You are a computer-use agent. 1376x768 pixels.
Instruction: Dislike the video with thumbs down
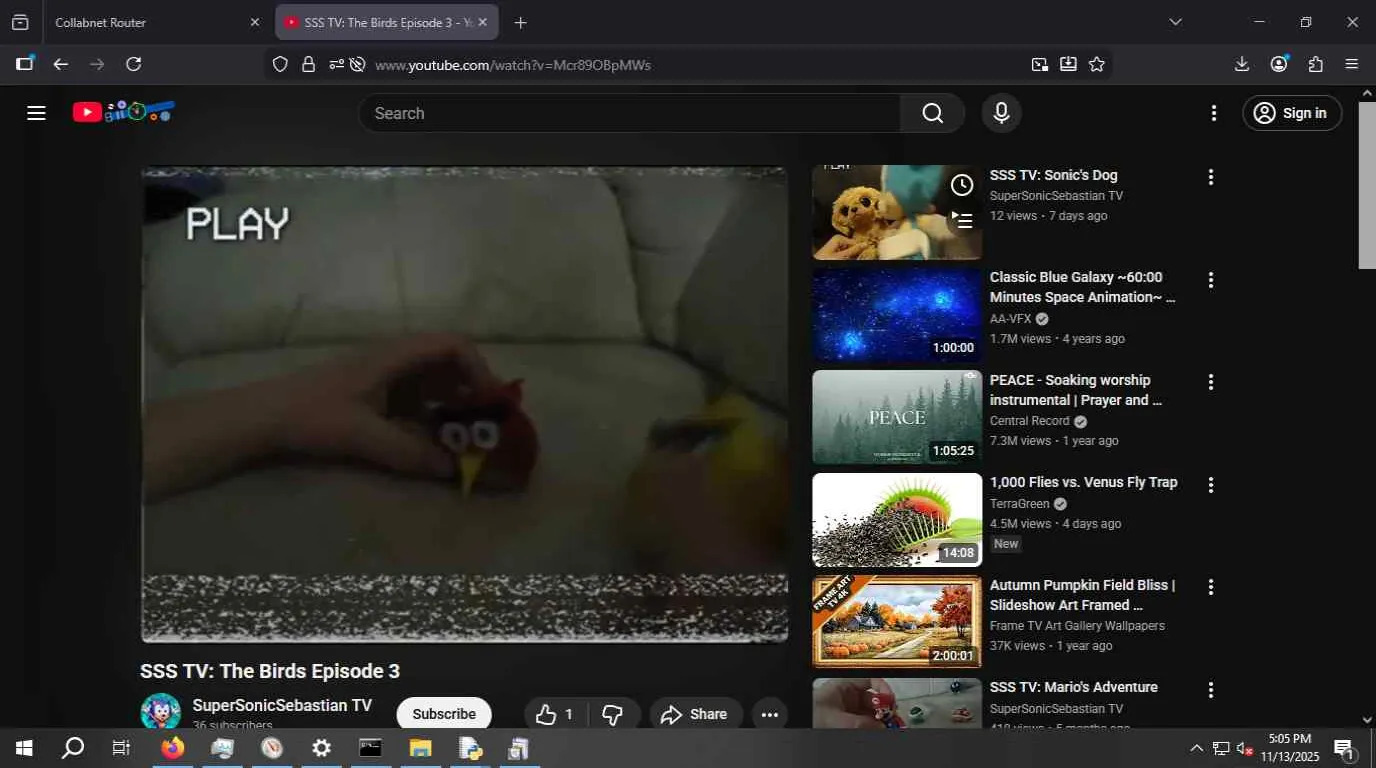[613, 714]
